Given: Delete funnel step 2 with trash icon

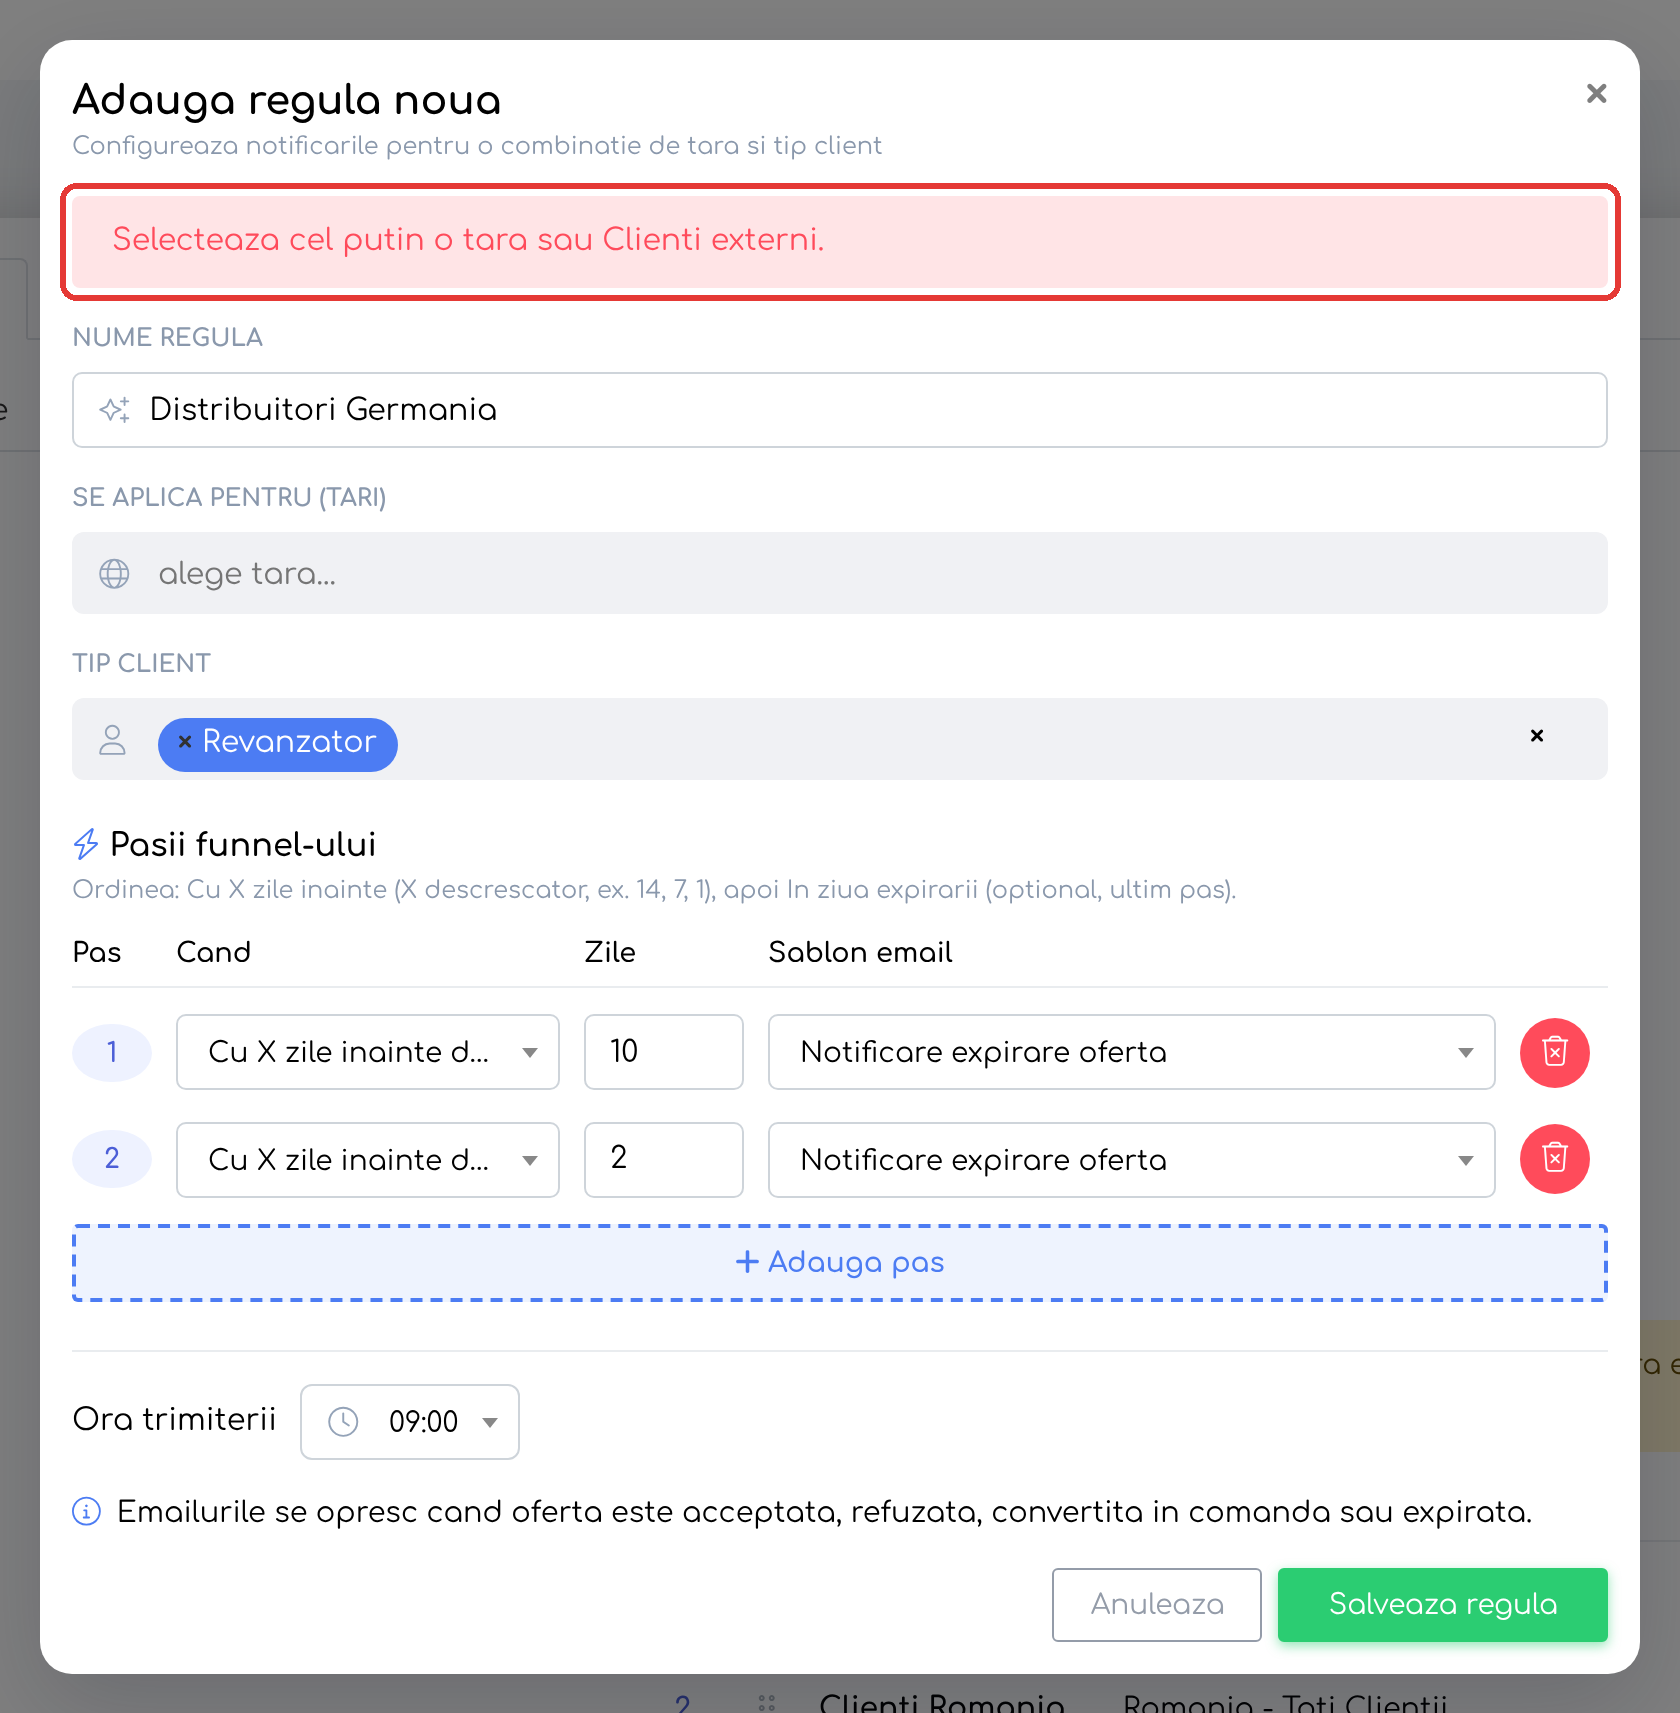Looking at the screenshot, I should (x=1554, y=1159).
